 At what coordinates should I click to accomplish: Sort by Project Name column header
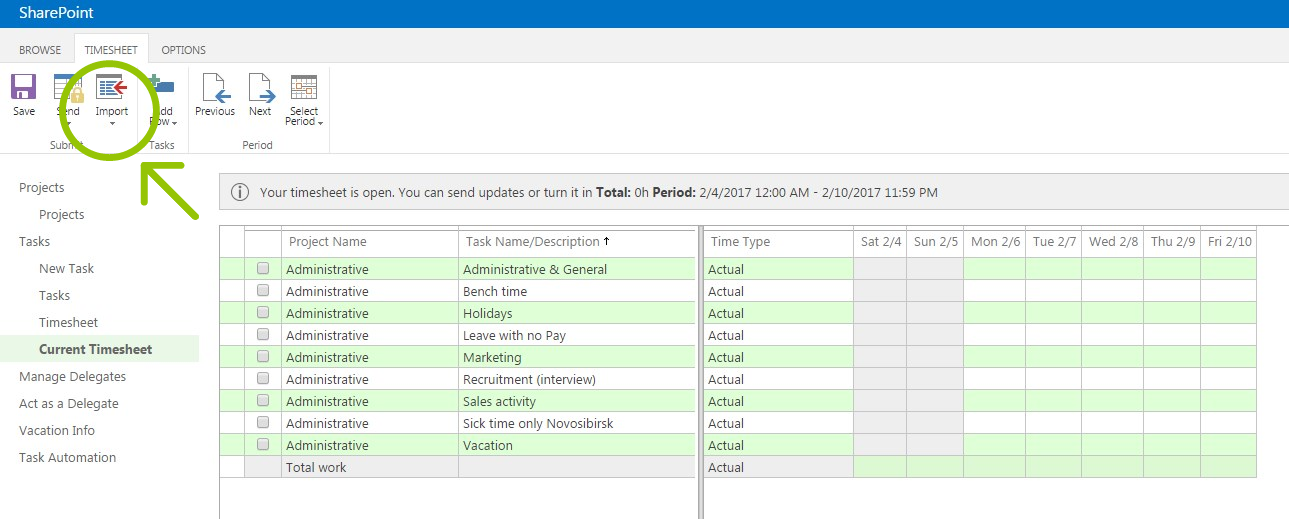[369, 242]
